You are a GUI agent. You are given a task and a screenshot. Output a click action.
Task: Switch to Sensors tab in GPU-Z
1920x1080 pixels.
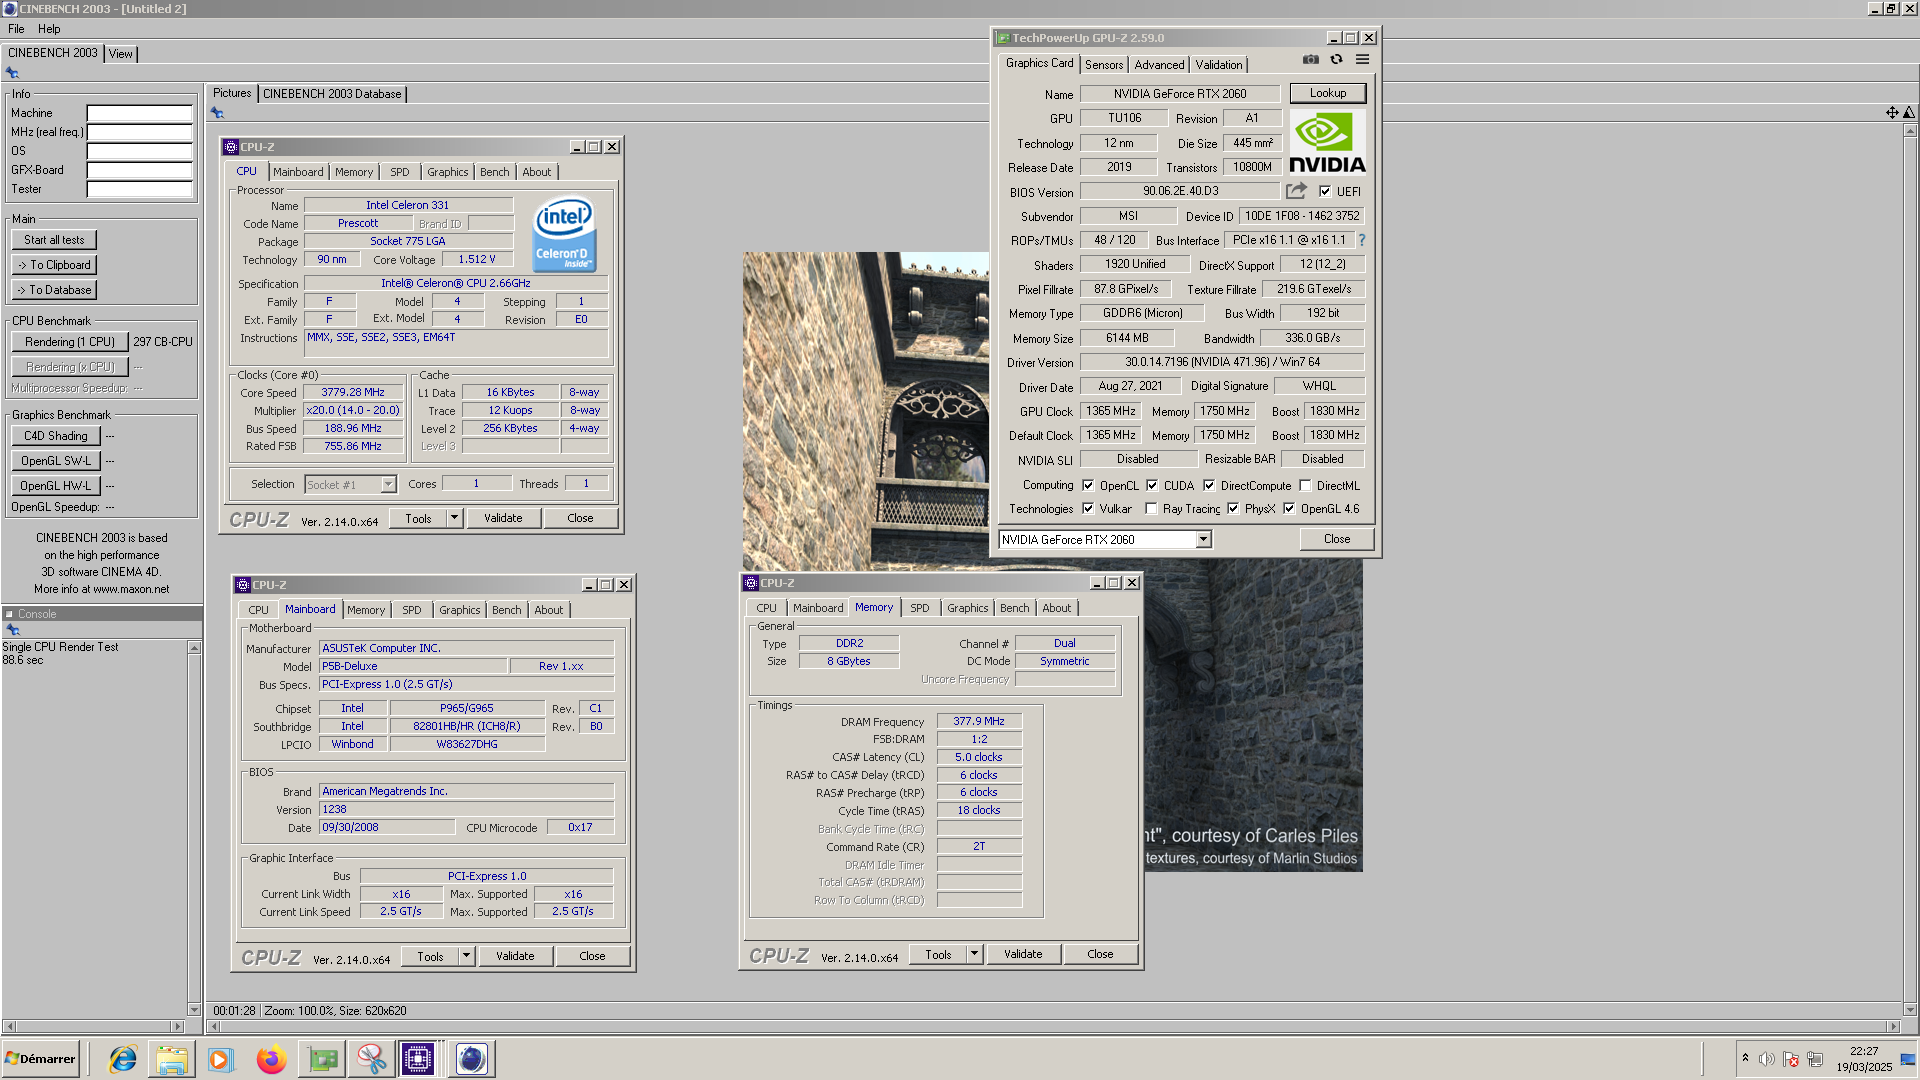click(x=1104, y=65)
